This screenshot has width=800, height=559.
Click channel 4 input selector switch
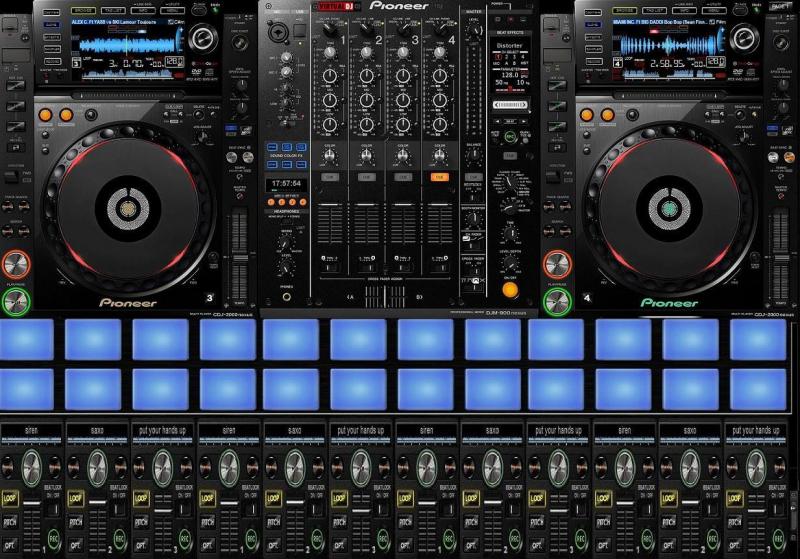439,30
